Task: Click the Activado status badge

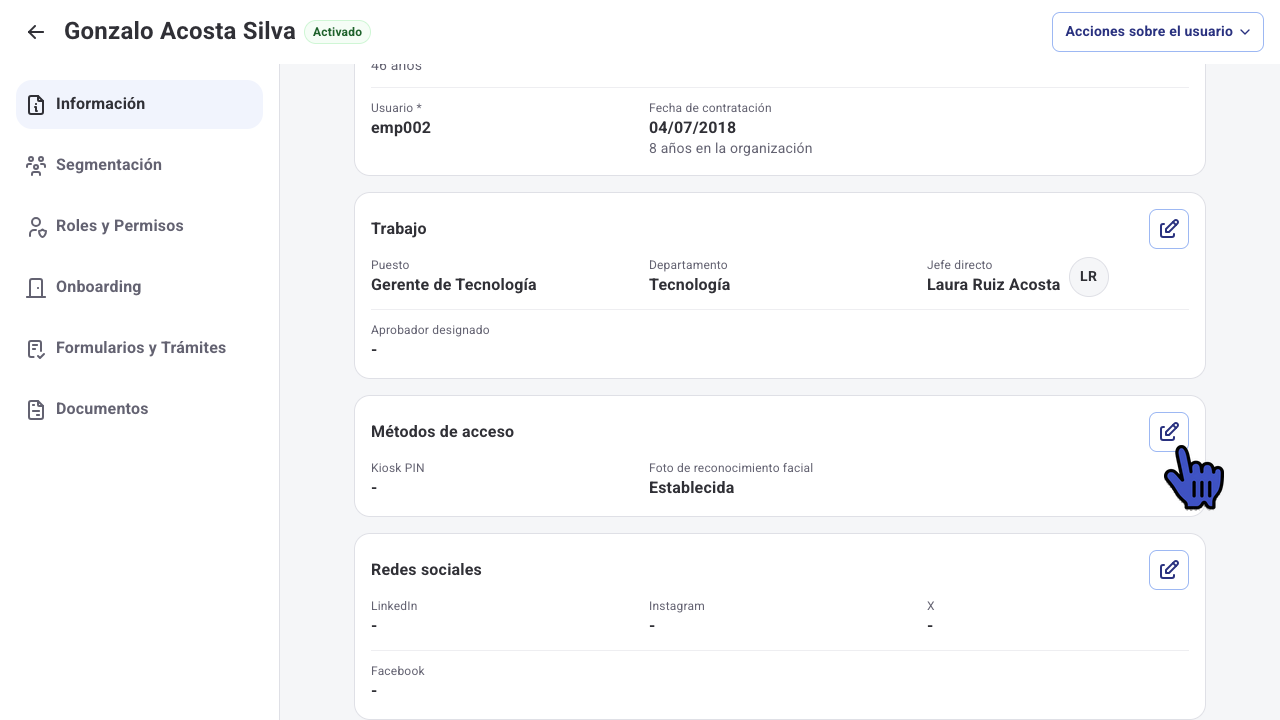Action: pos(337,32)
